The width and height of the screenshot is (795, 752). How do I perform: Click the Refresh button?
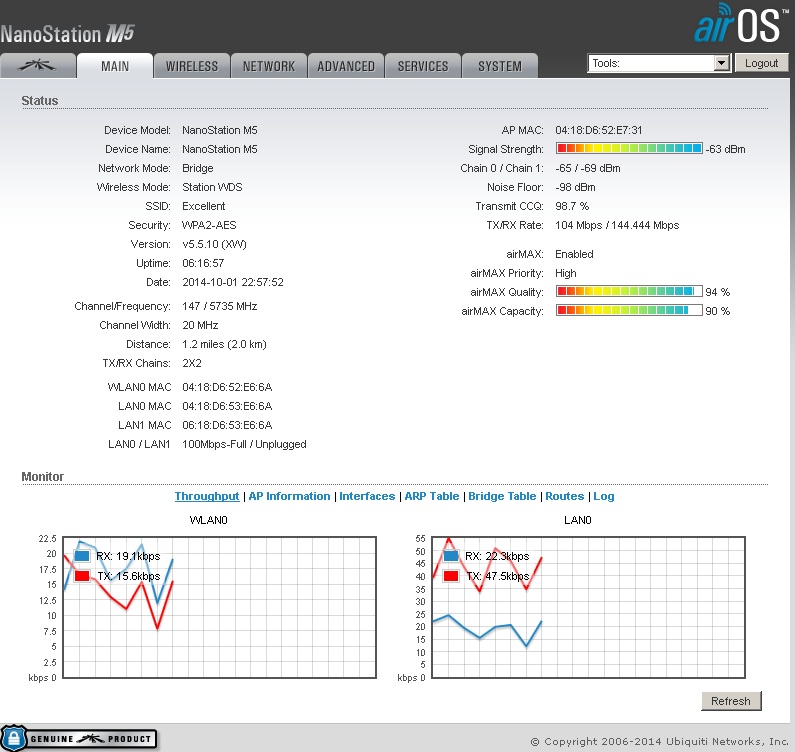[731, 701]
